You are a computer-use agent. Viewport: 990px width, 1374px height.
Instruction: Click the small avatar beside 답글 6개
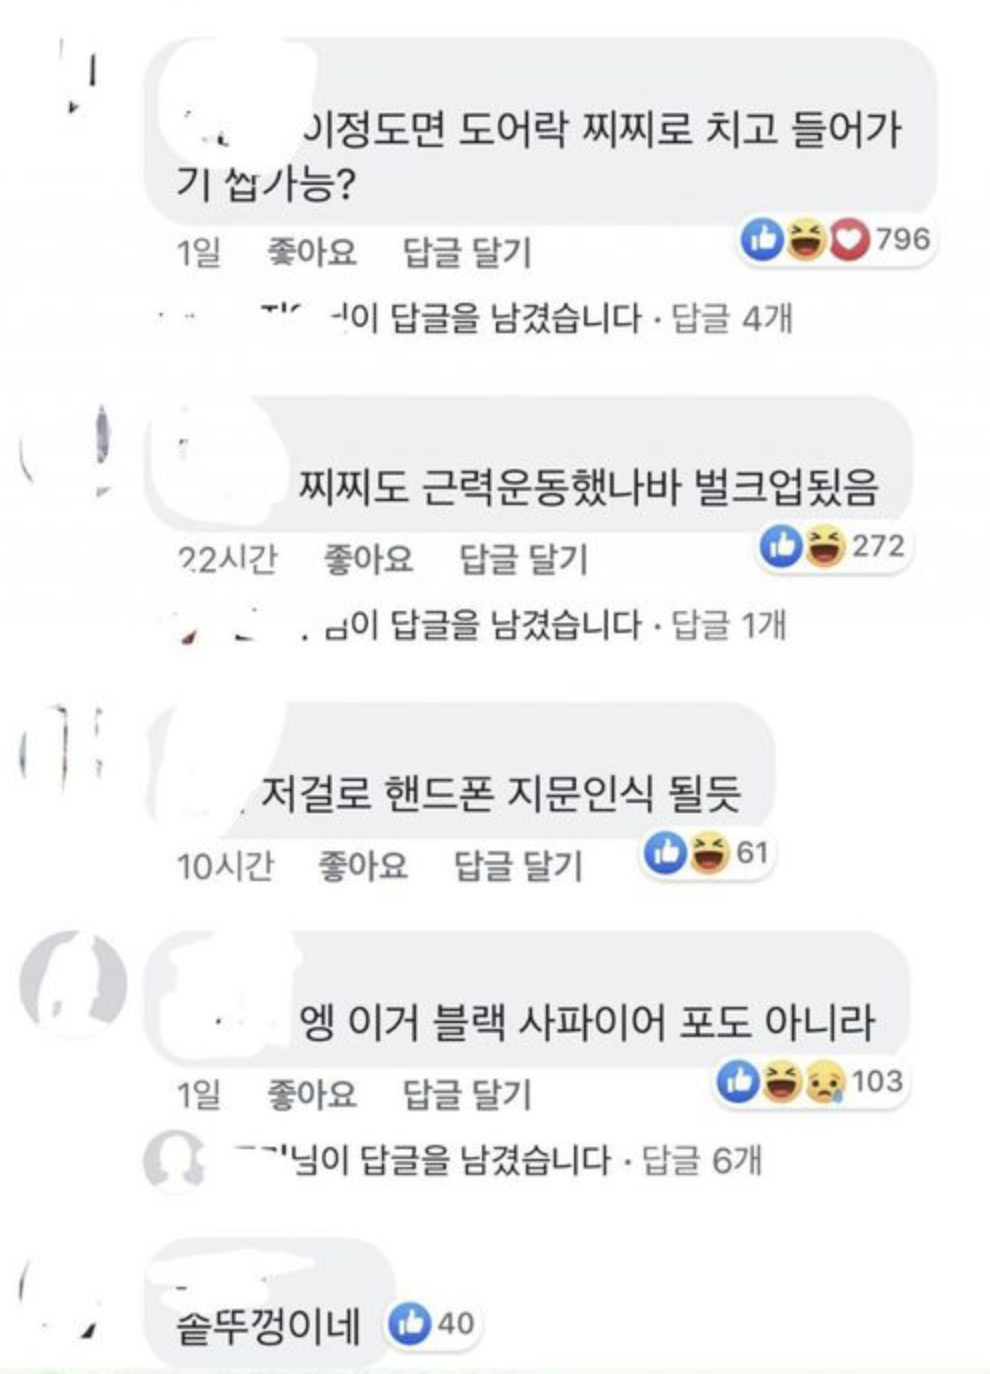pyautogui.click(x=175, y=1161)
